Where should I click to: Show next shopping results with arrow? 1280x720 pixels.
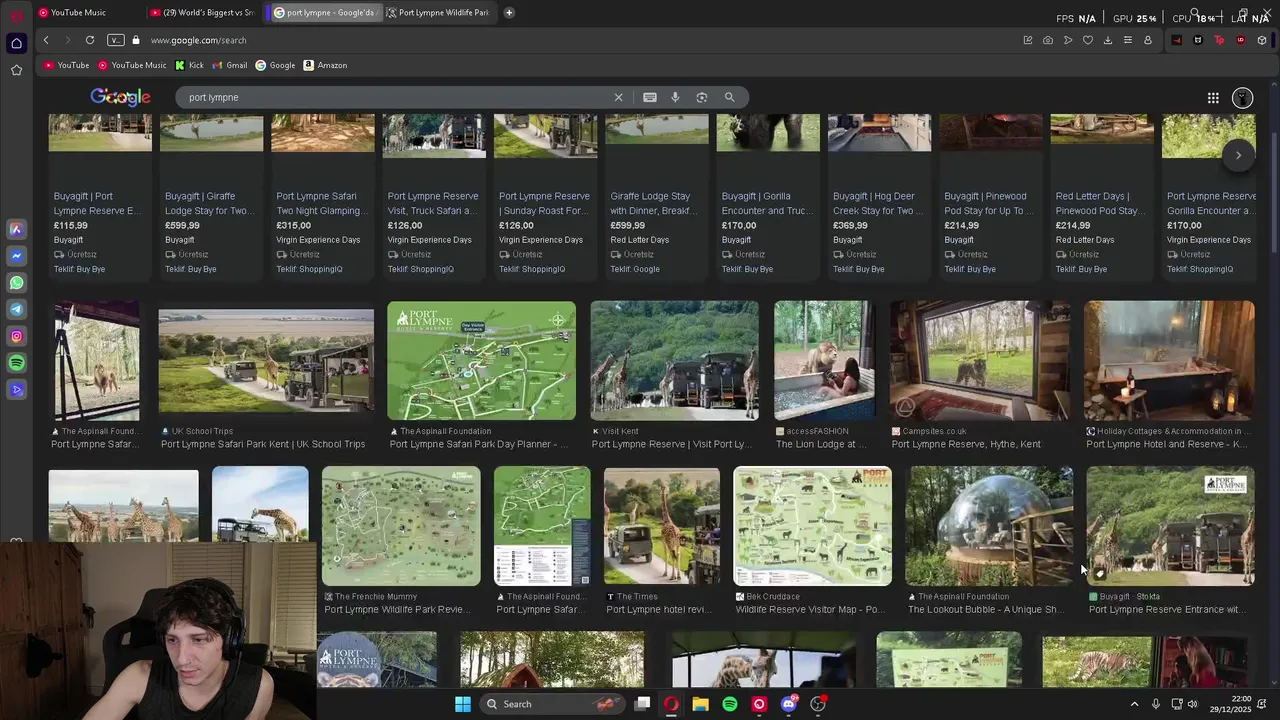click(1238, 155)
